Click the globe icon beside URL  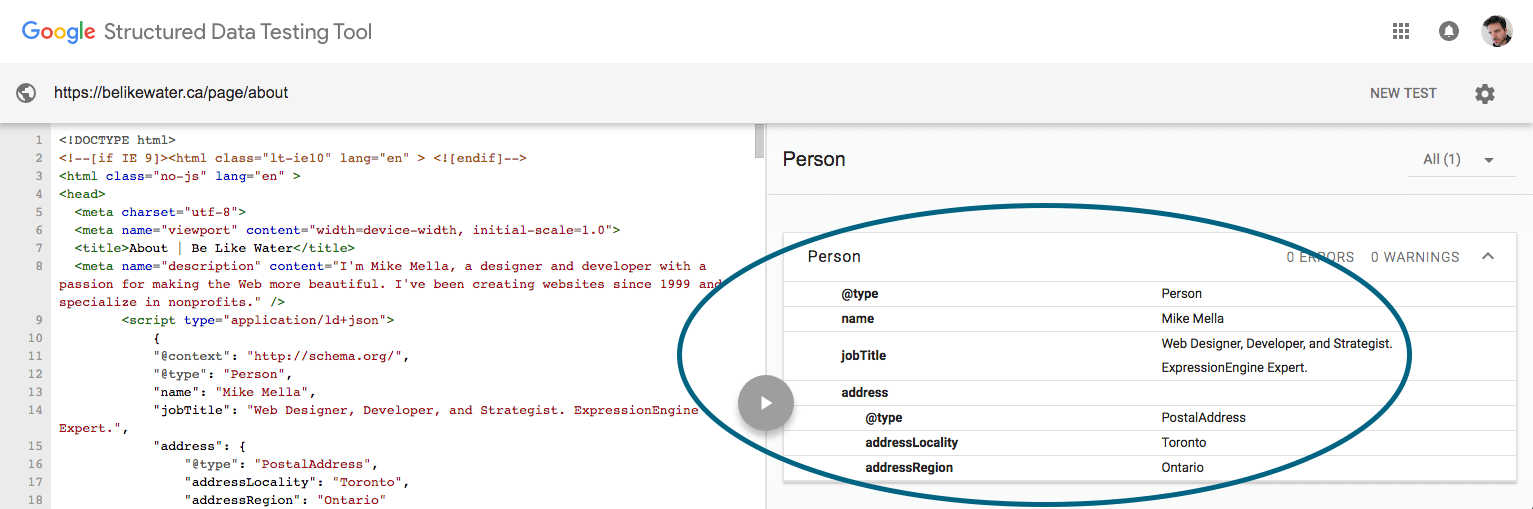[x=26, y=93]
